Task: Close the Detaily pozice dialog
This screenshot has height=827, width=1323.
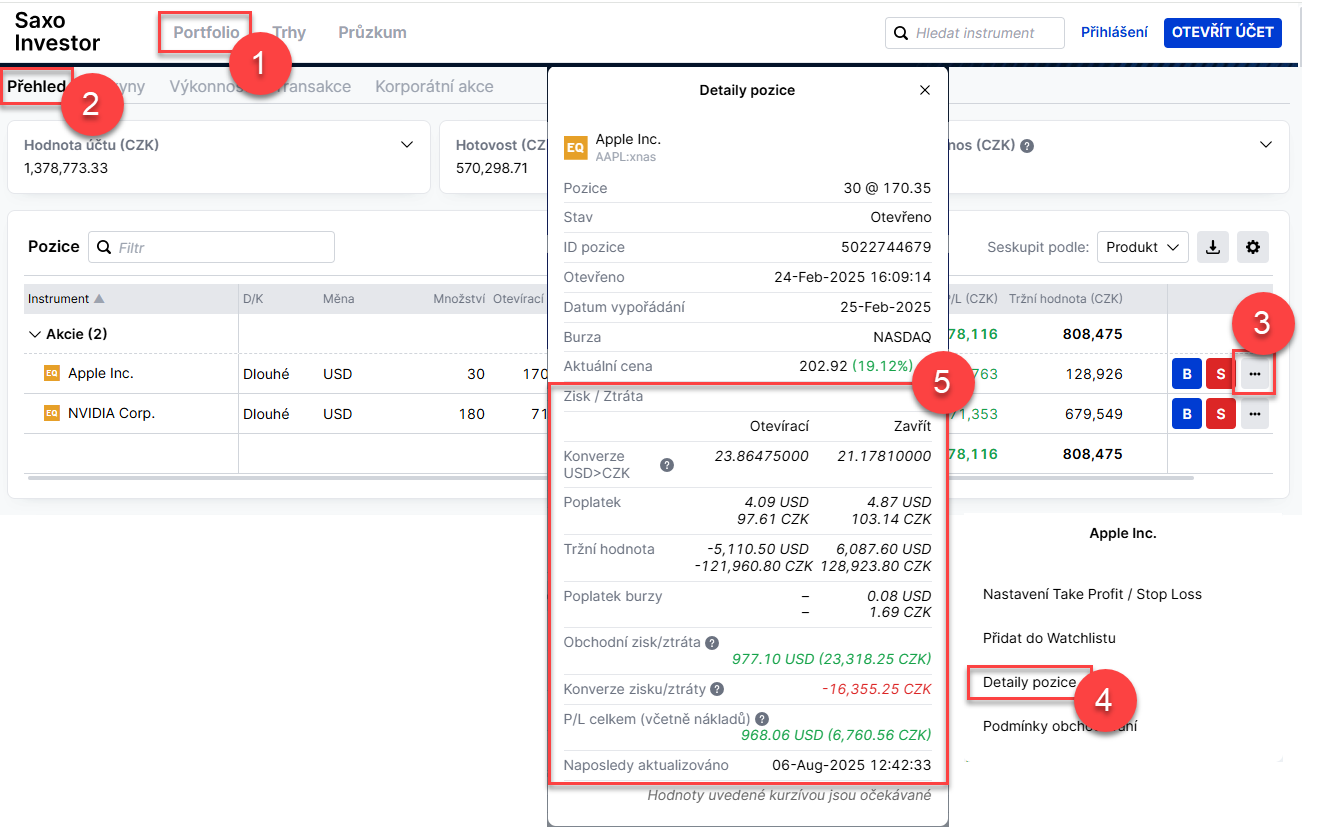Action: click(x=924, y=90)
